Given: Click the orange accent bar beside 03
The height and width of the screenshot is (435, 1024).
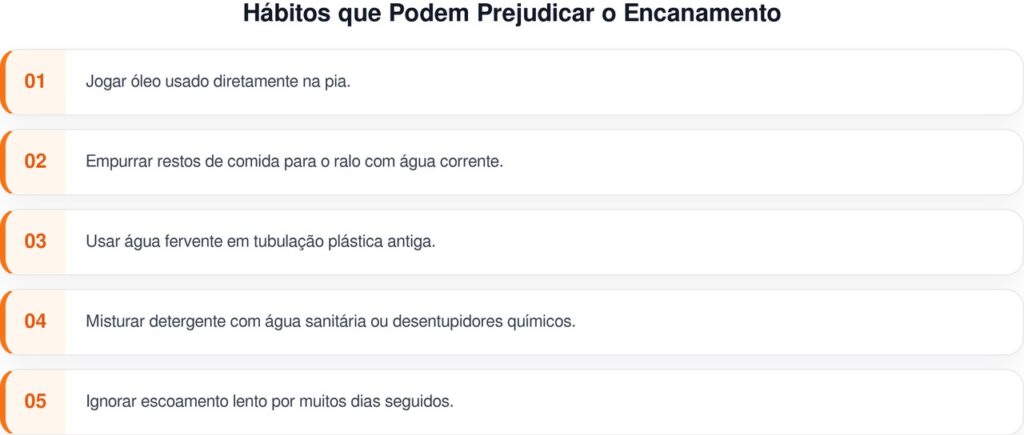Looking at the screenshot, I should click(x=3, y=241).
